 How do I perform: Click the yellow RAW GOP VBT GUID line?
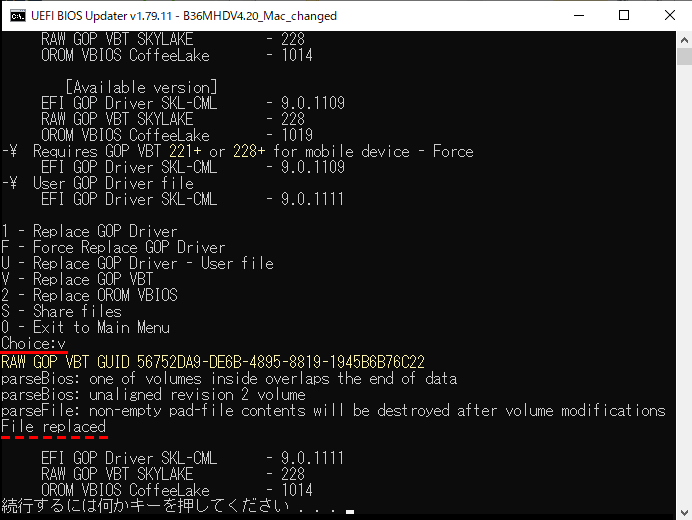213,361
